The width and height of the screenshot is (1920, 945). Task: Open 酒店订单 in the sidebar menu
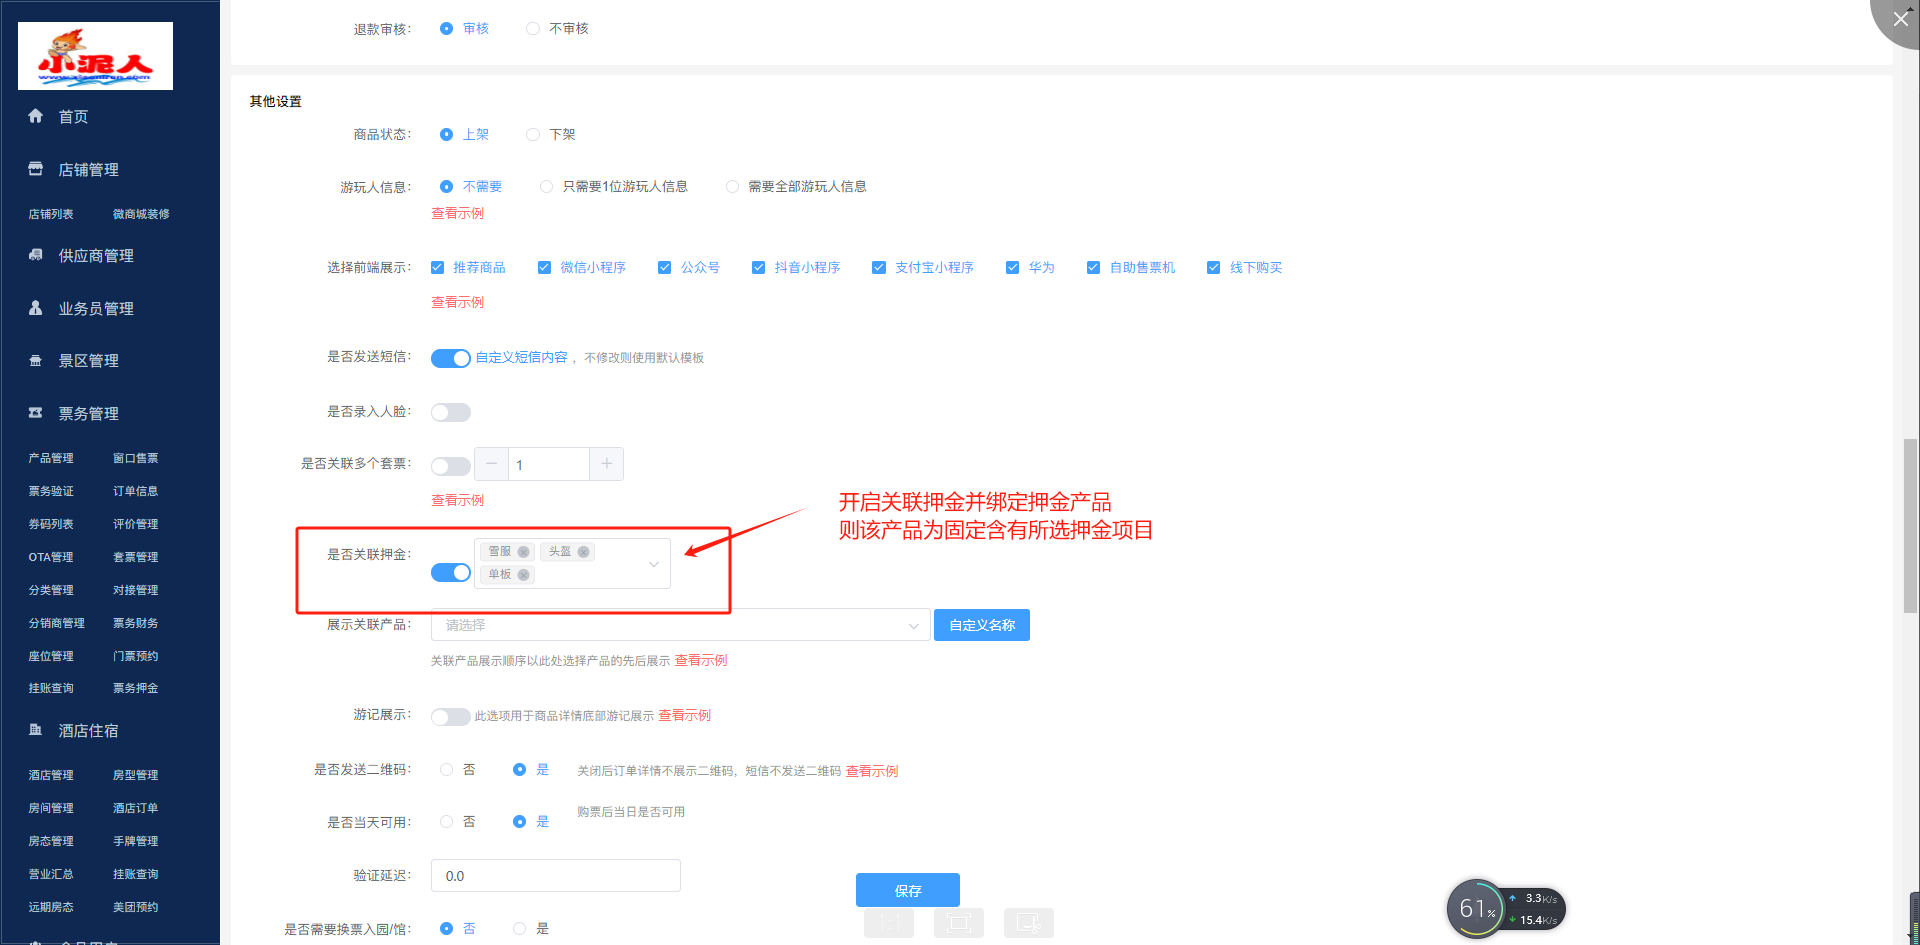(x=135, y=808)
